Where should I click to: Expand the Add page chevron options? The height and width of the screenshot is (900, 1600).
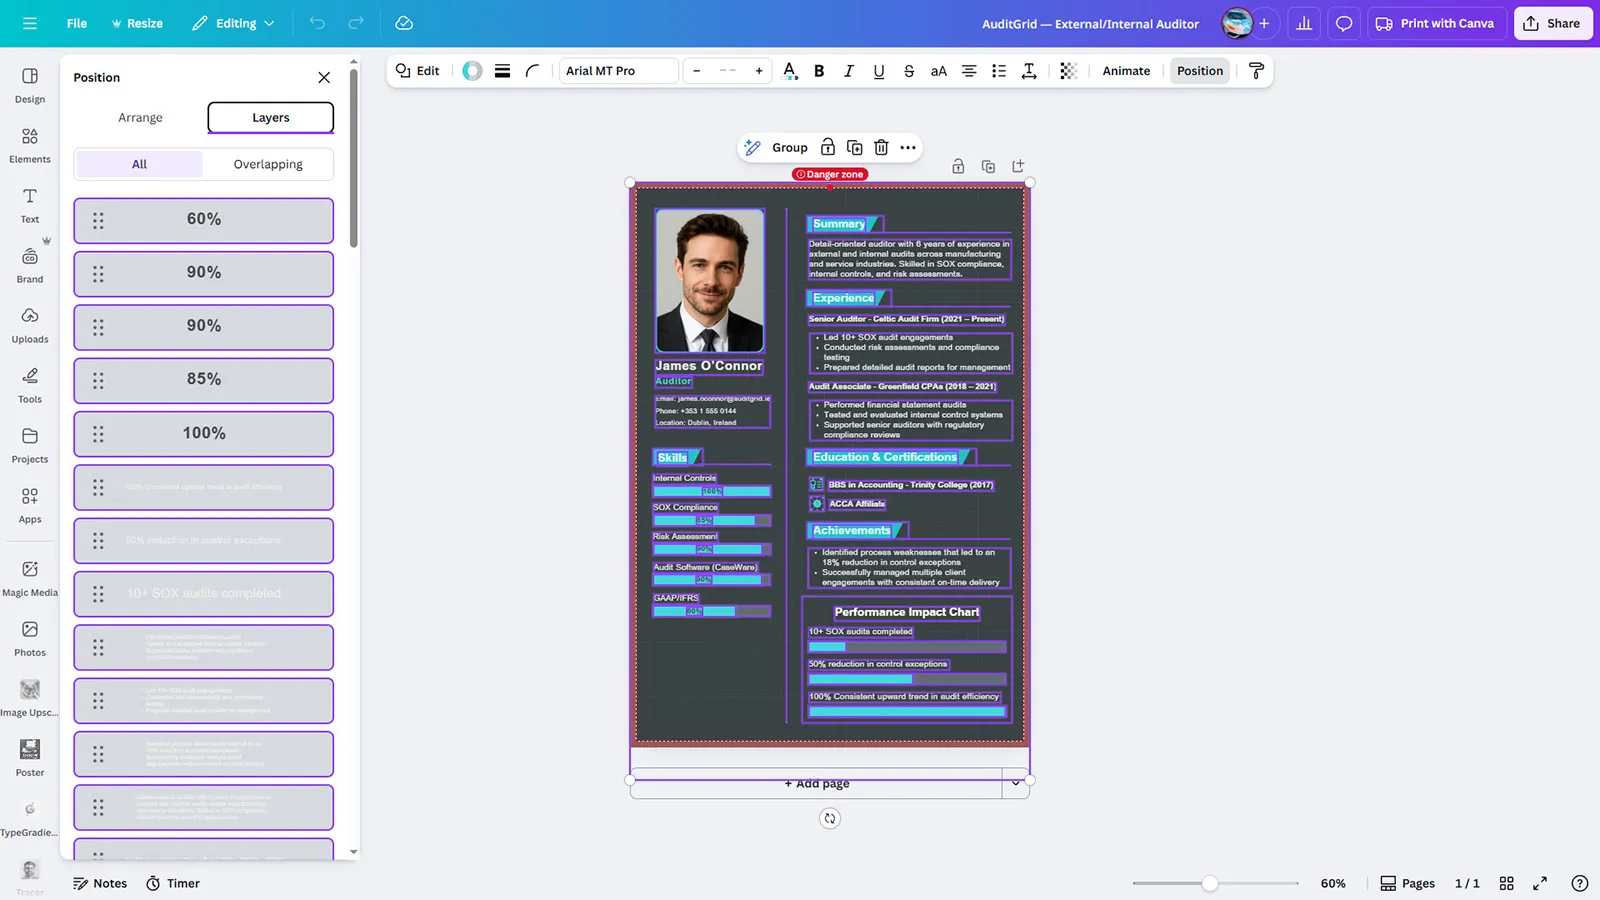coord(1015,784)
